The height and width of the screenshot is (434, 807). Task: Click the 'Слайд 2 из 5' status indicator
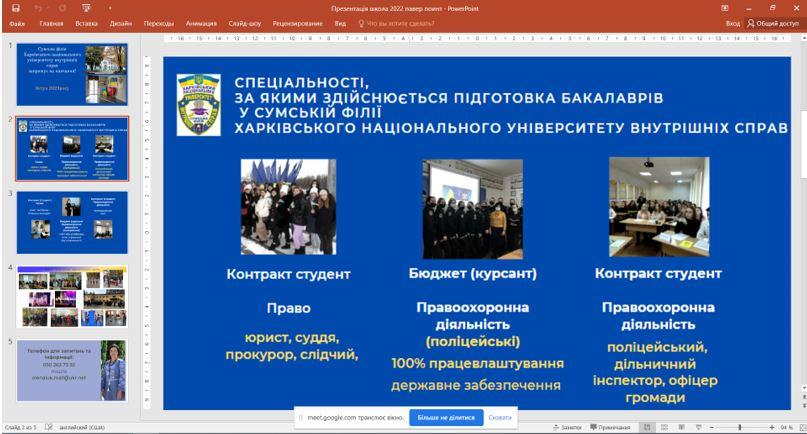pyautogui.click(x=21, y=427)
